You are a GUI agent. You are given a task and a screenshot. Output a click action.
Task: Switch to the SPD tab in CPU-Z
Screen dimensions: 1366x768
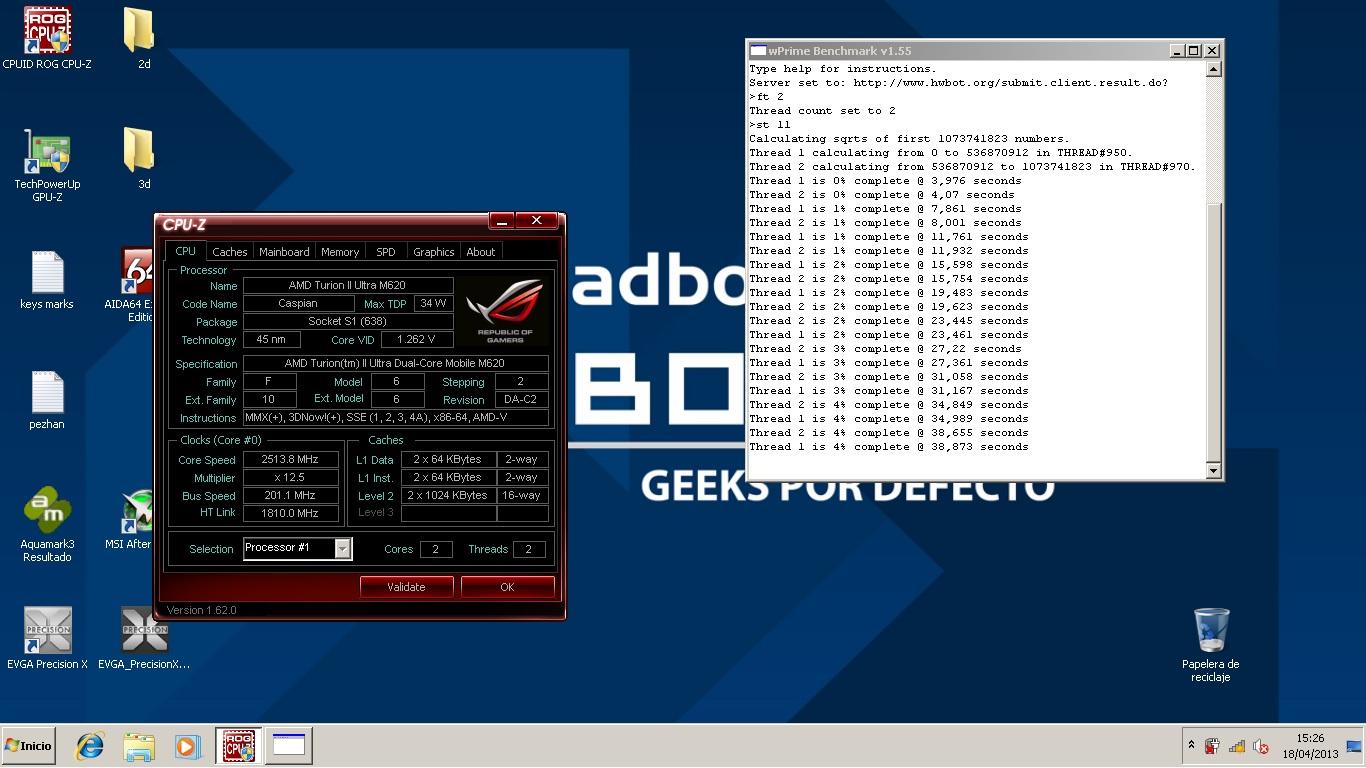386,252
